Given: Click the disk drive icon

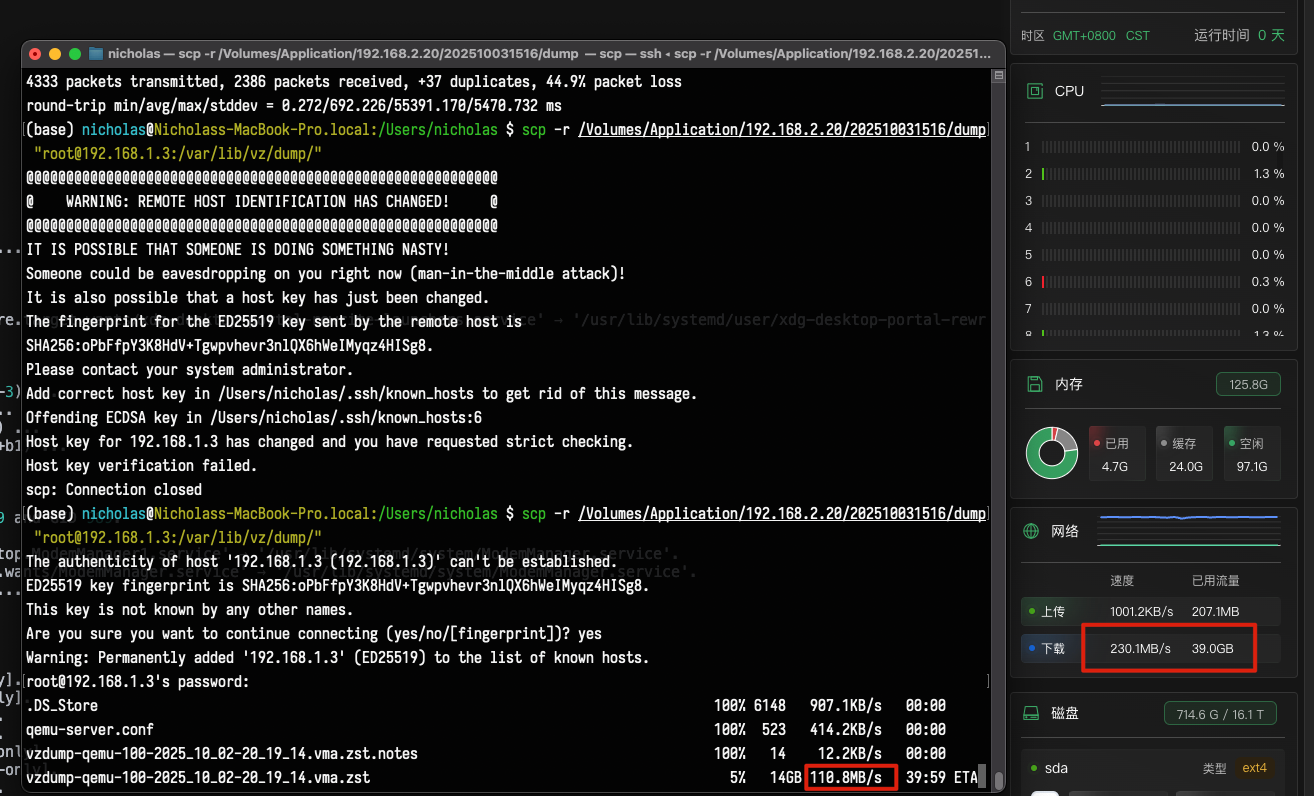Looking at the screenshot, I should 1032,714.
